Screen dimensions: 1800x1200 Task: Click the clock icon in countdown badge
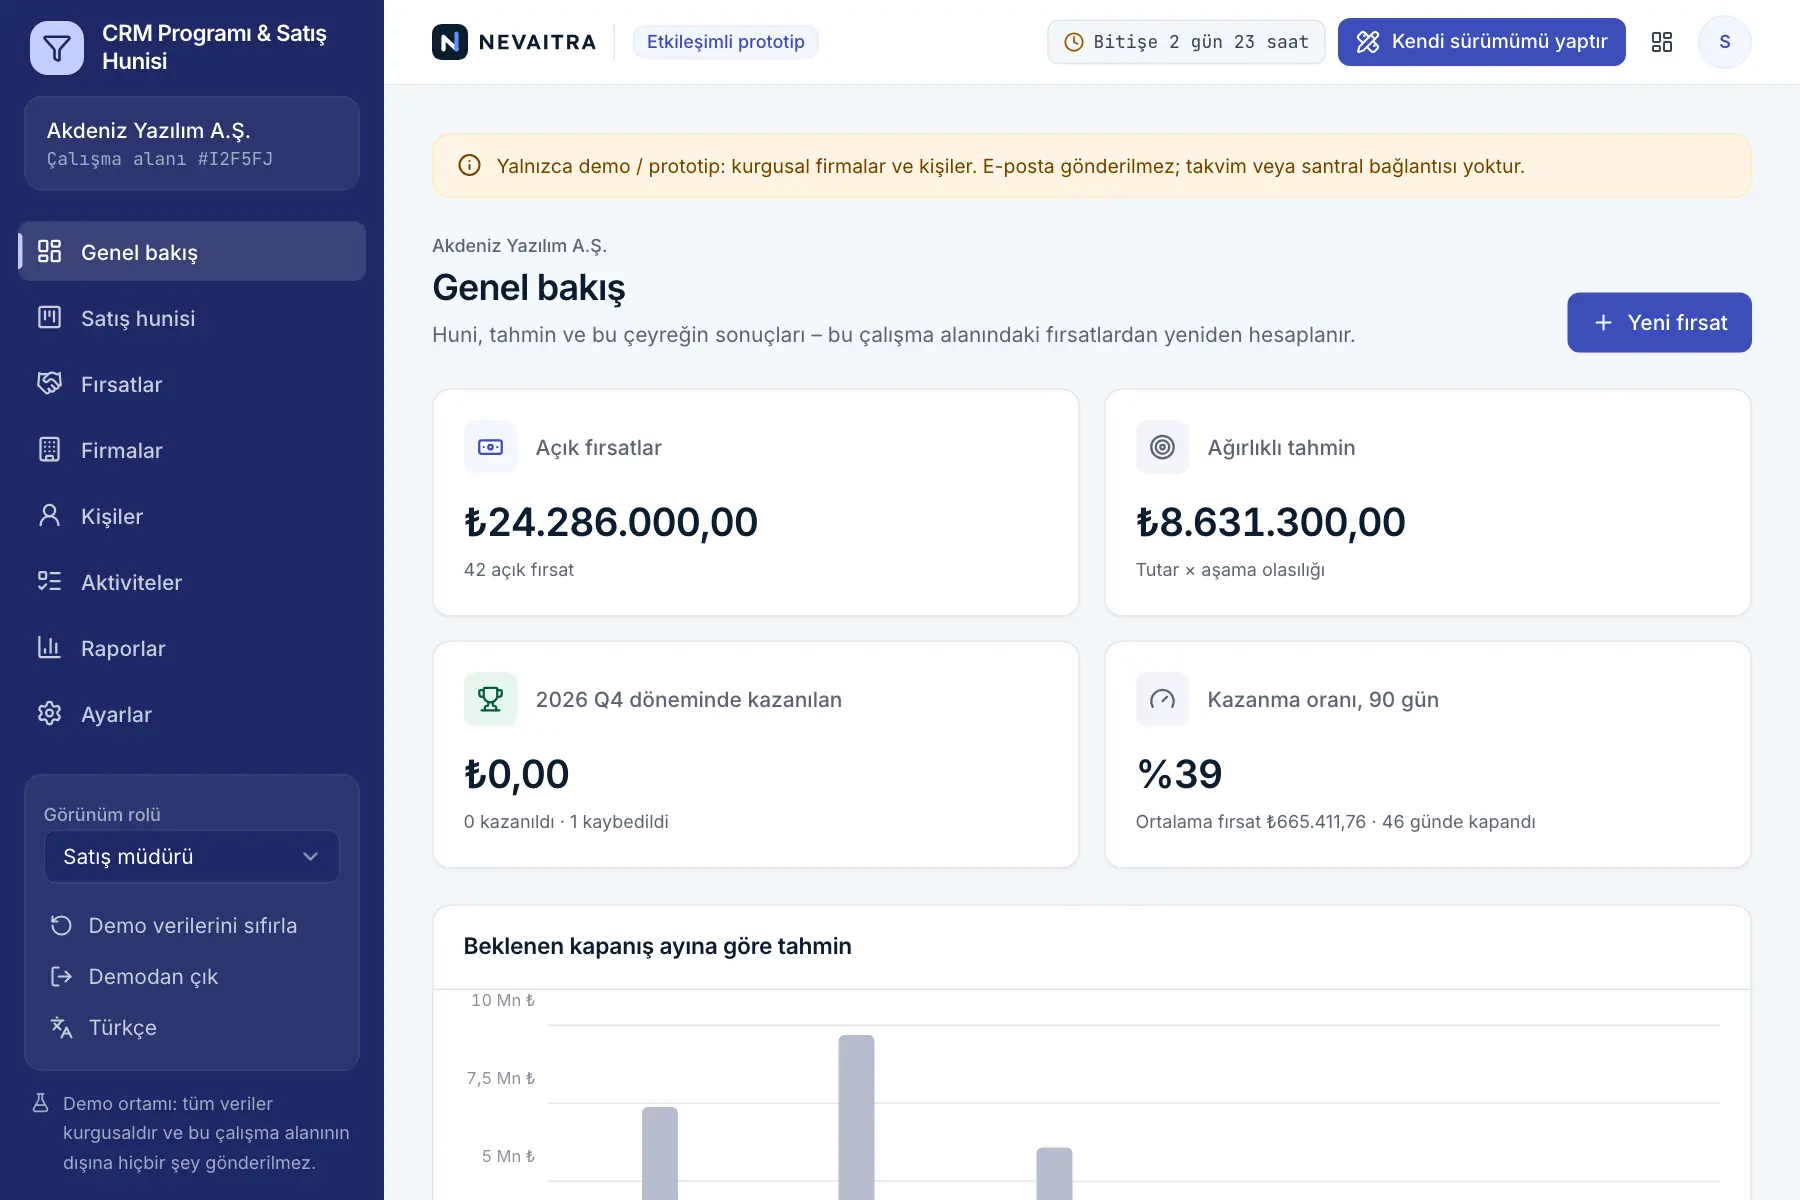pyautogui.click(x=1074, y=42)
